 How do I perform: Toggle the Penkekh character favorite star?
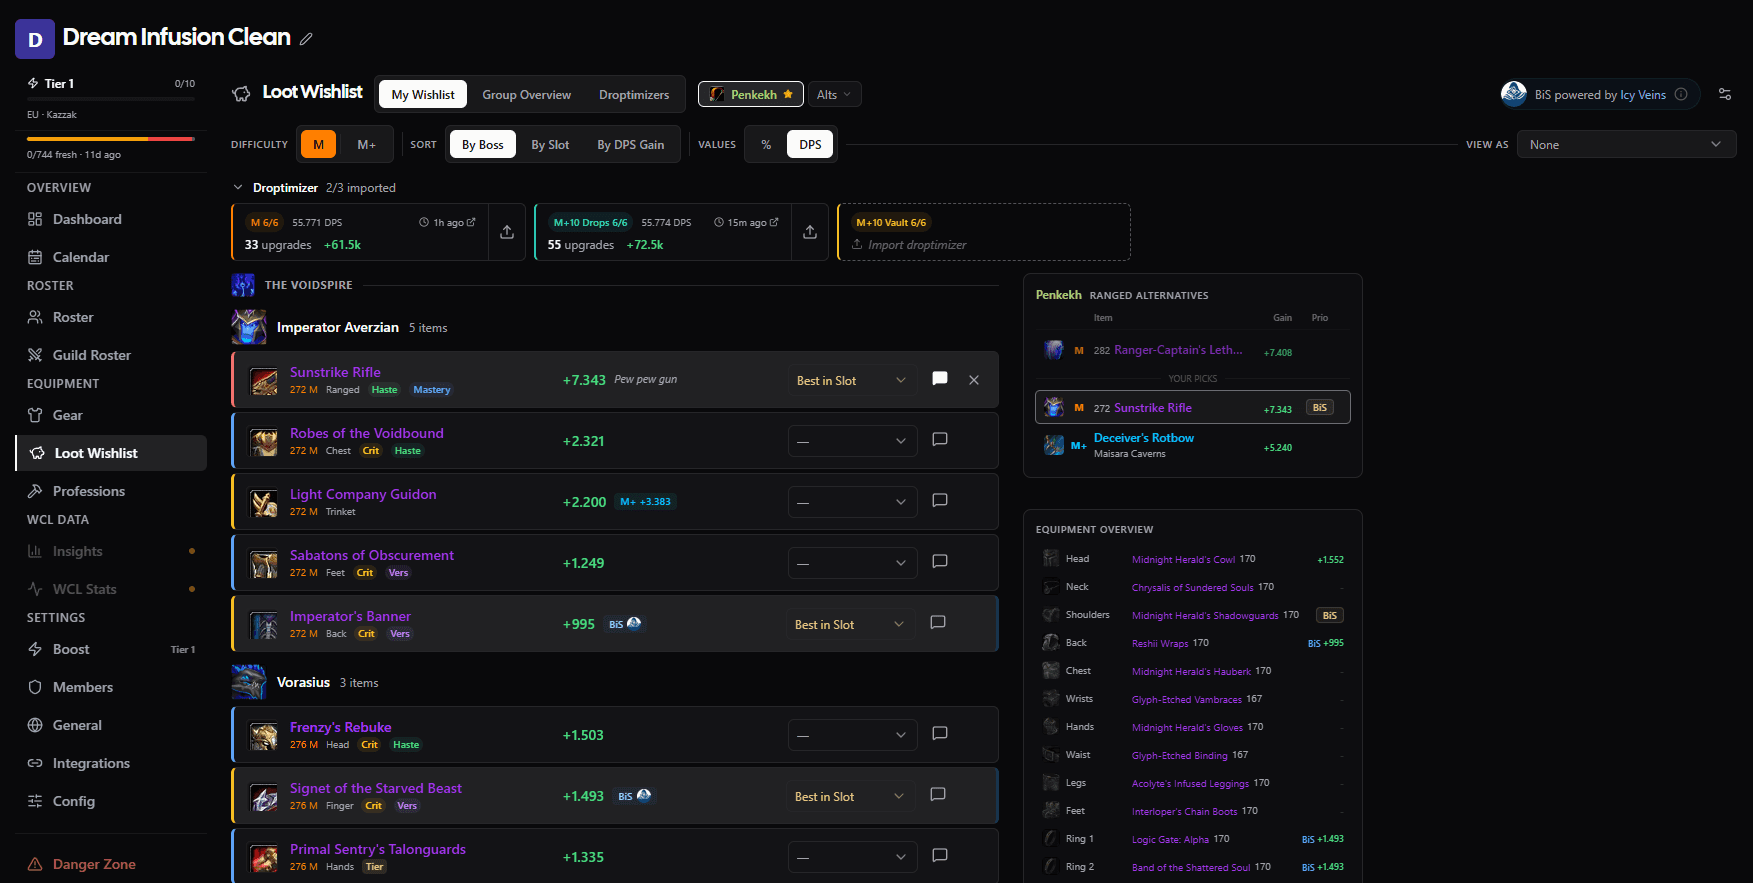(x=788, y=94)
